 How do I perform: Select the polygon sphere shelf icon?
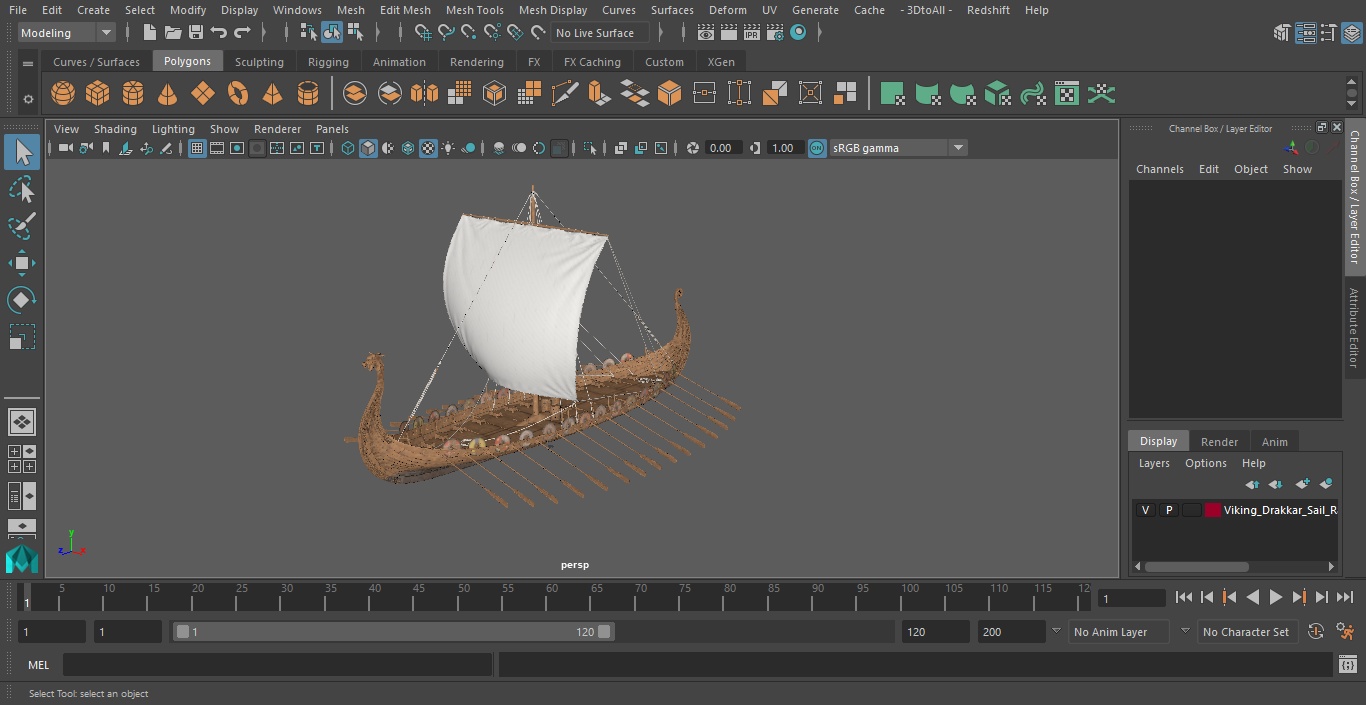pyautogui.click(x=63, y=94)
